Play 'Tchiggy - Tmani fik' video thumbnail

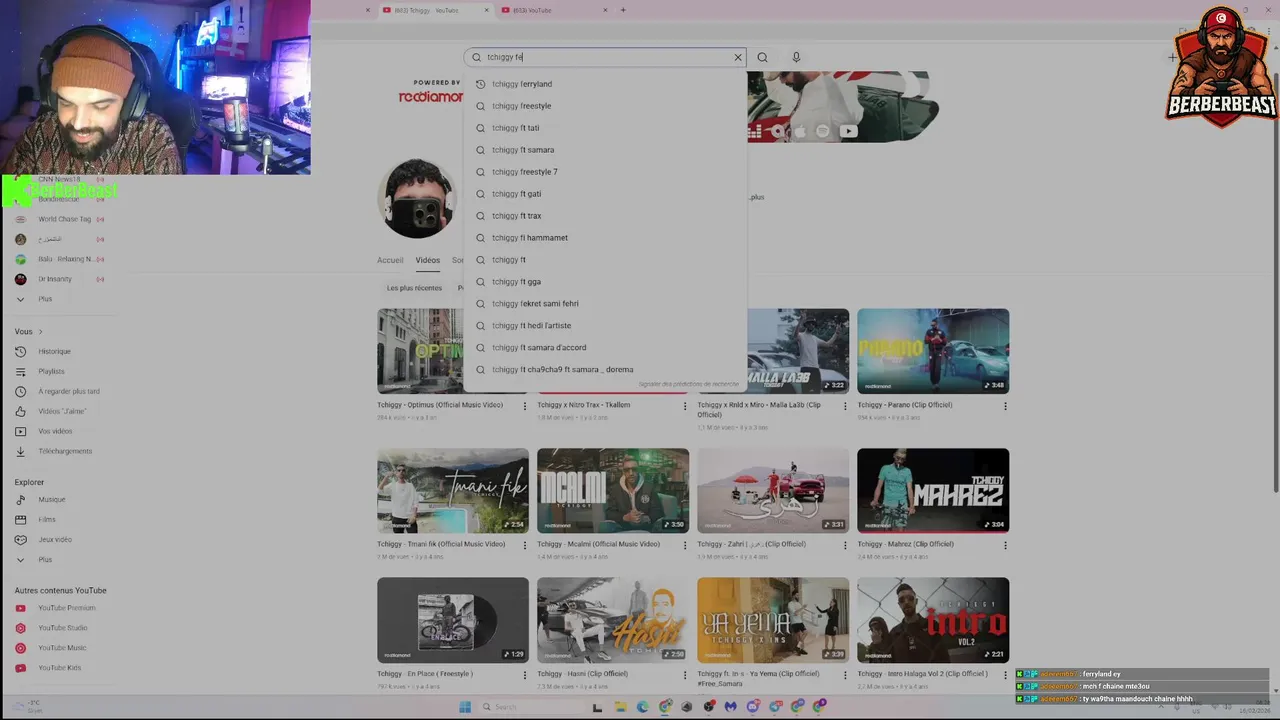pos(453,490)
